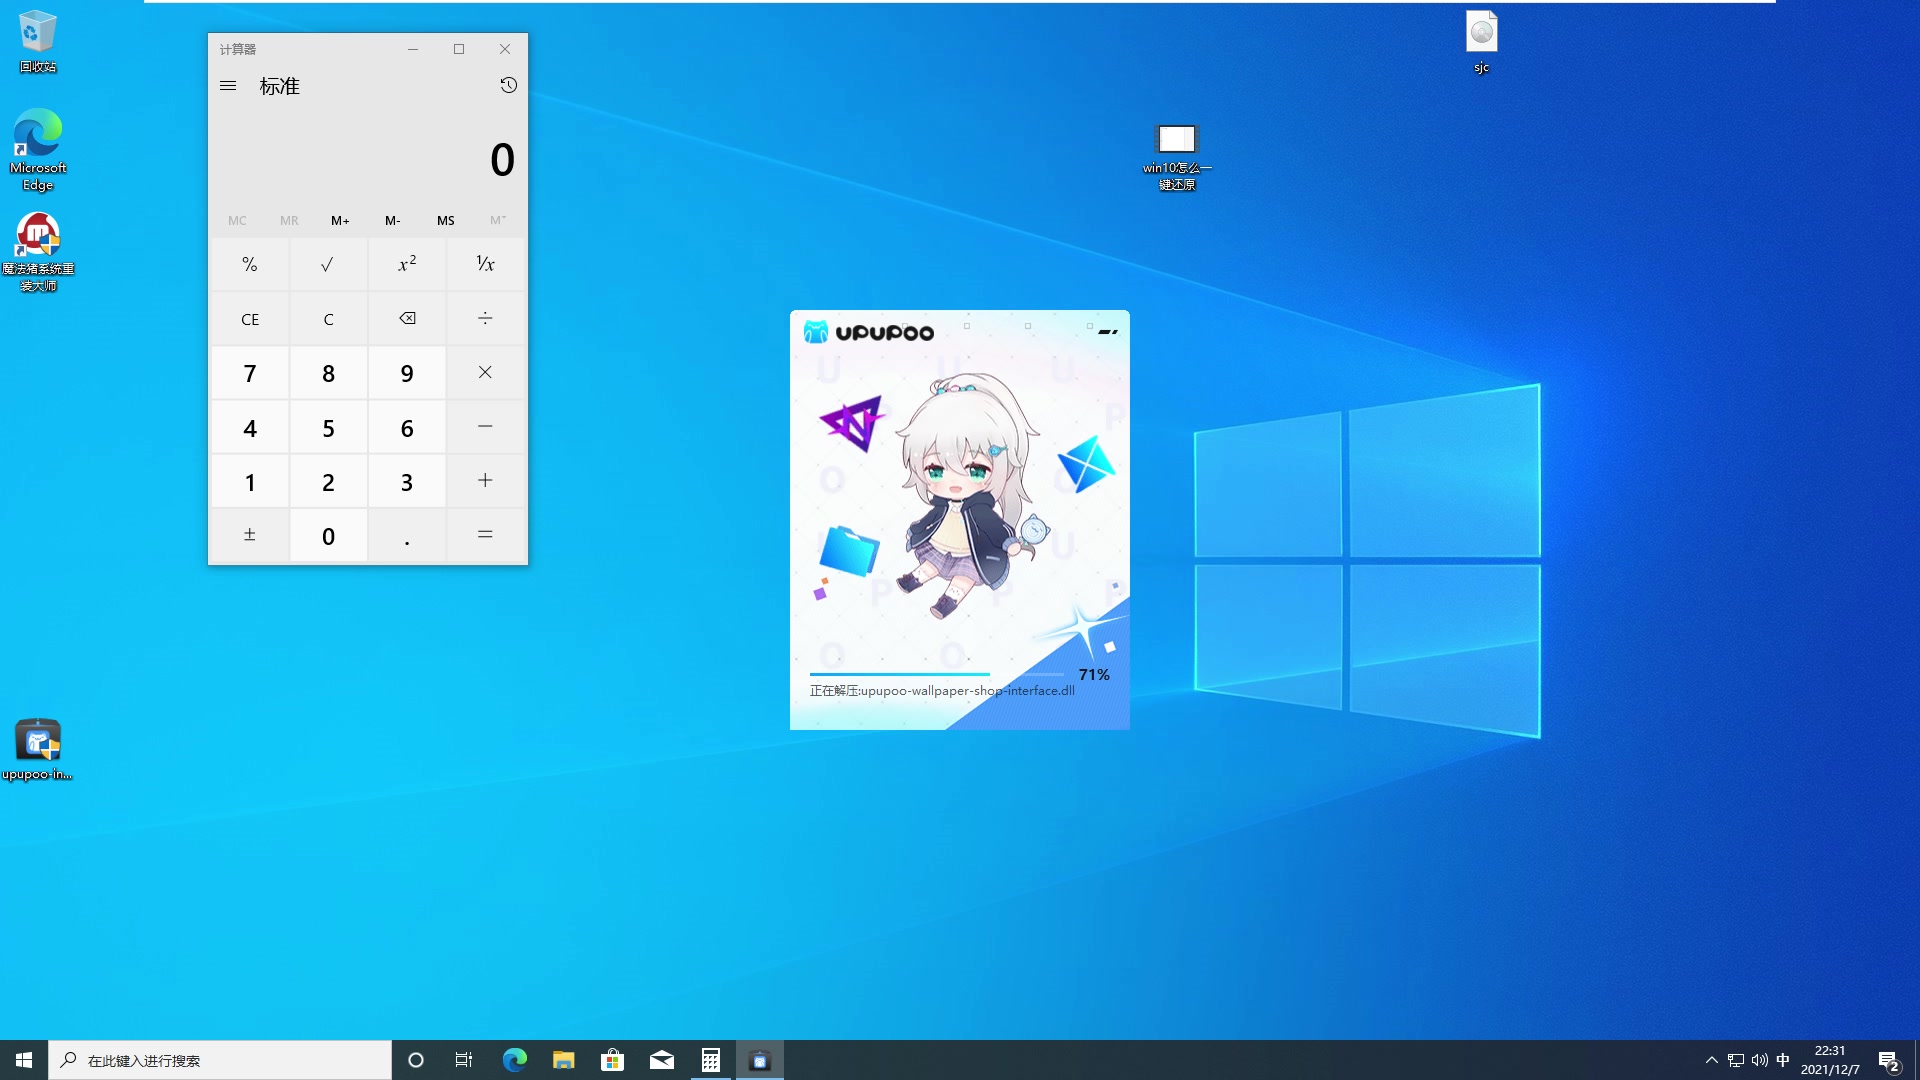
Task: Click digit 9 on Calculator
Action: (x=407, y=373)
